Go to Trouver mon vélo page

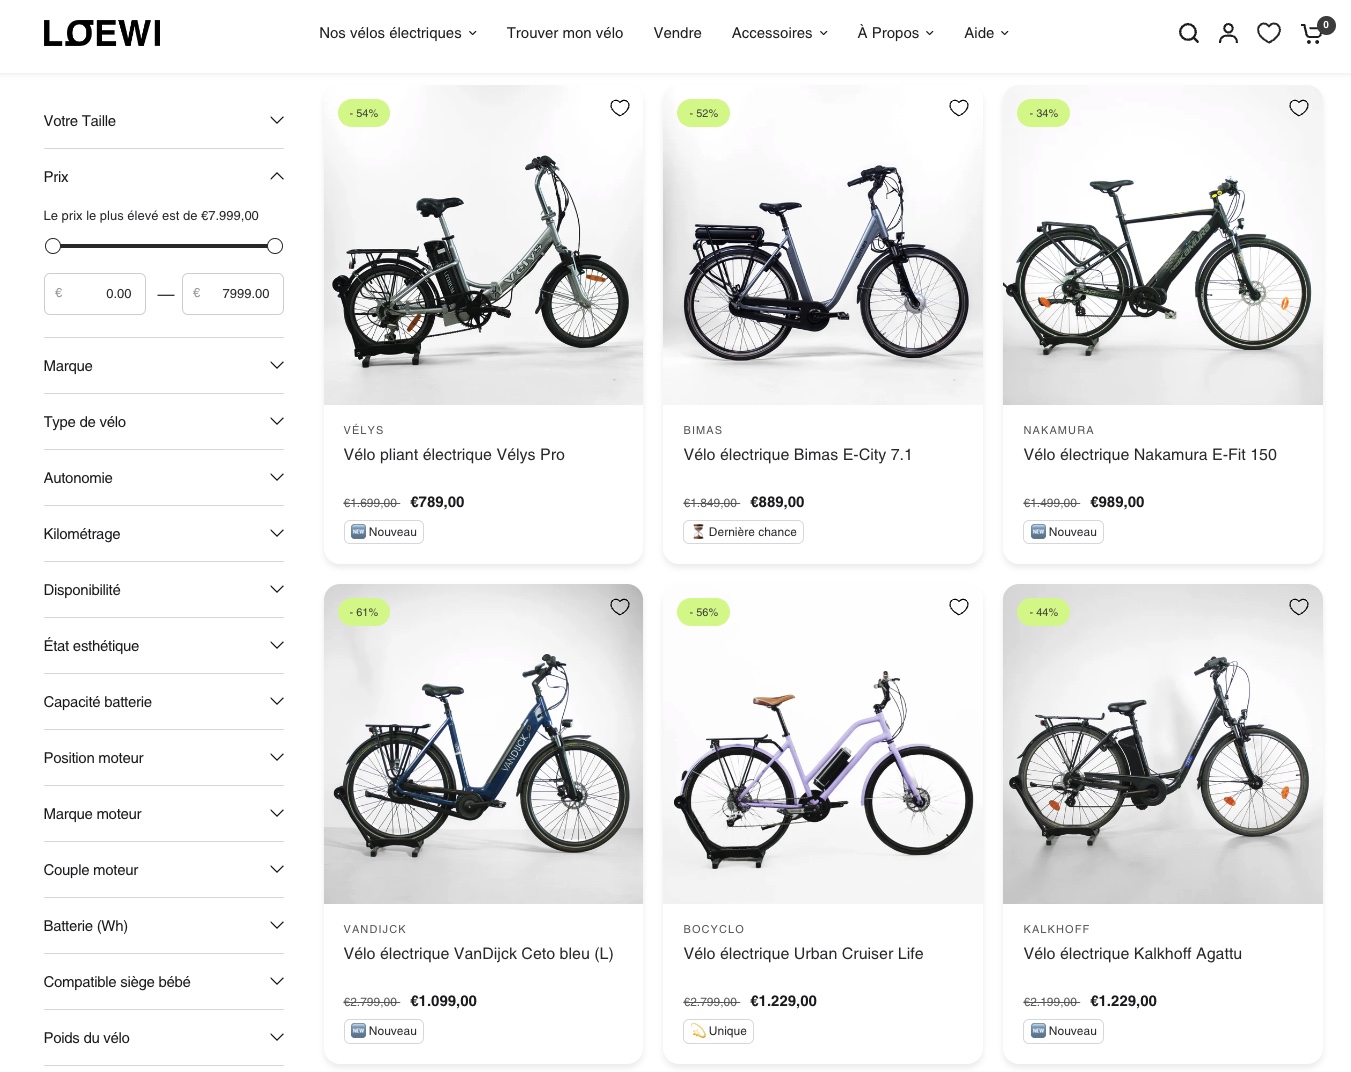pyautogui.click(x=564, y=33)
